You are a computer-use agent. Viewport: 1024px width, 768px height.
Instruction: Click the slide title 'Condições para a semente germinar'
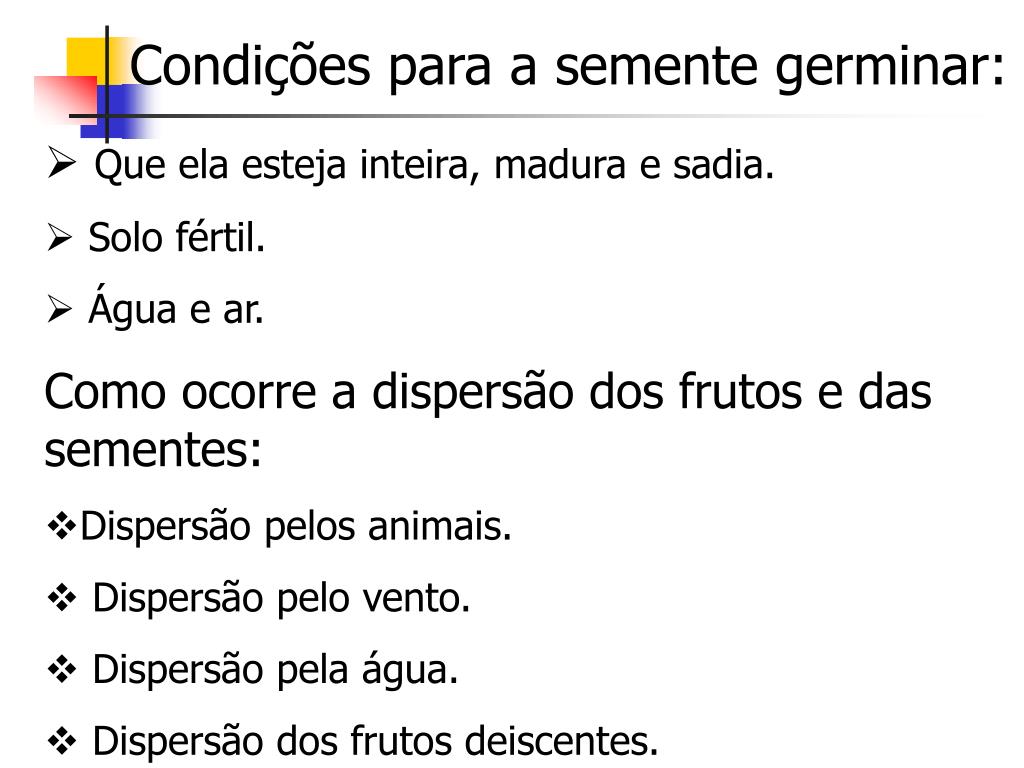point(567,68)
